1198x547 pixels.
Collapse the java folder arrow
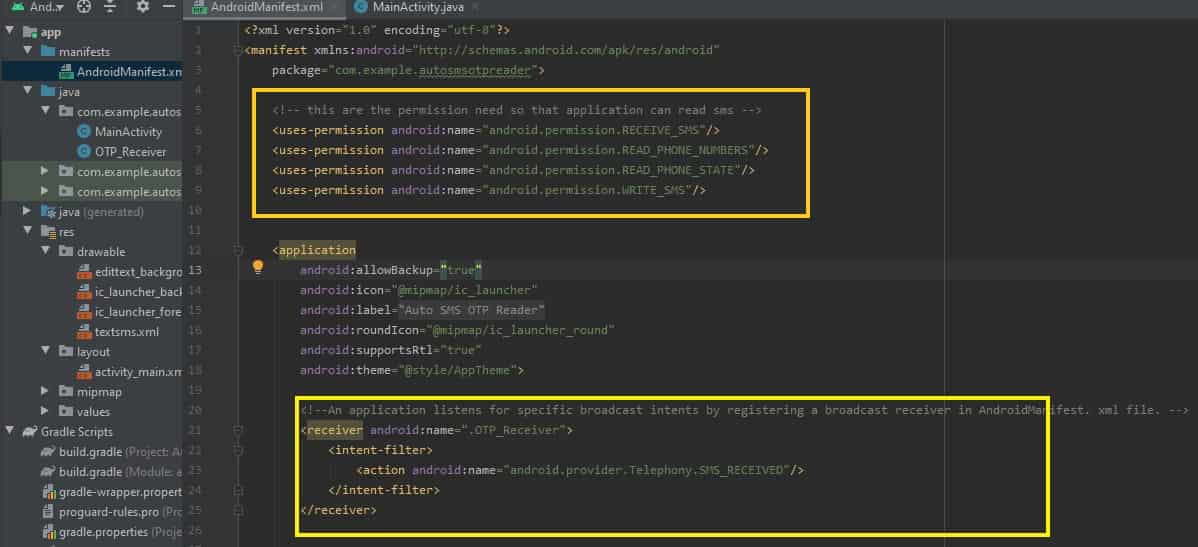(x=28, y=92)
